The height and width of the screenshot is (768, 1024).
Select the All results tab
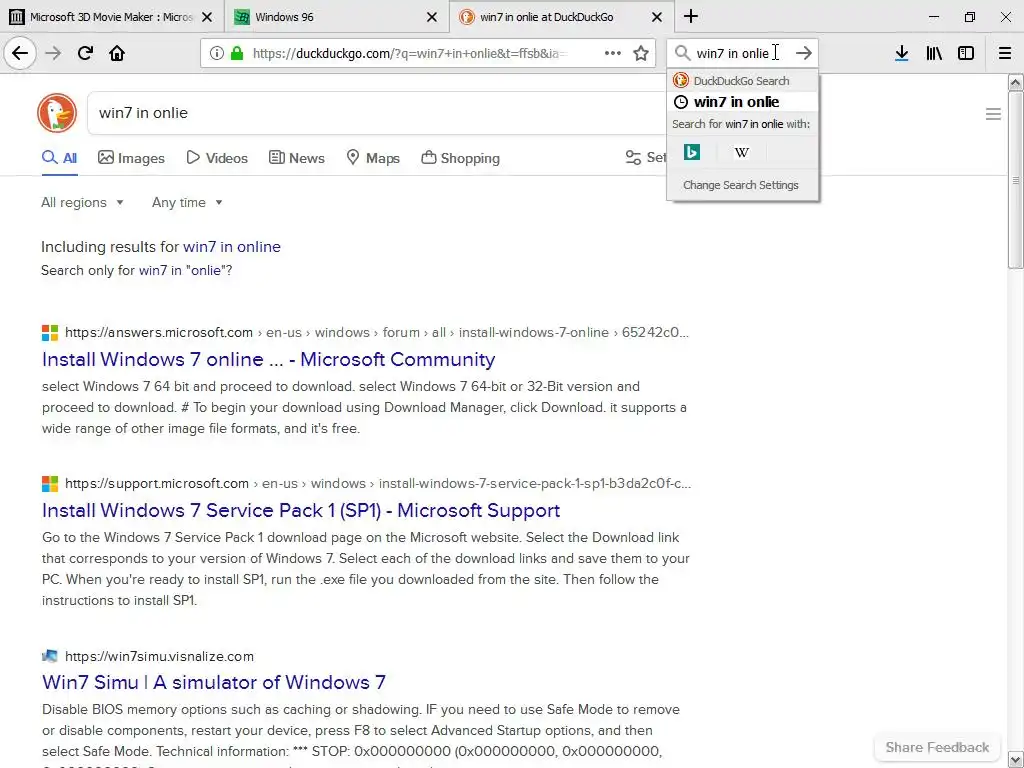click(x=59, y=158)
